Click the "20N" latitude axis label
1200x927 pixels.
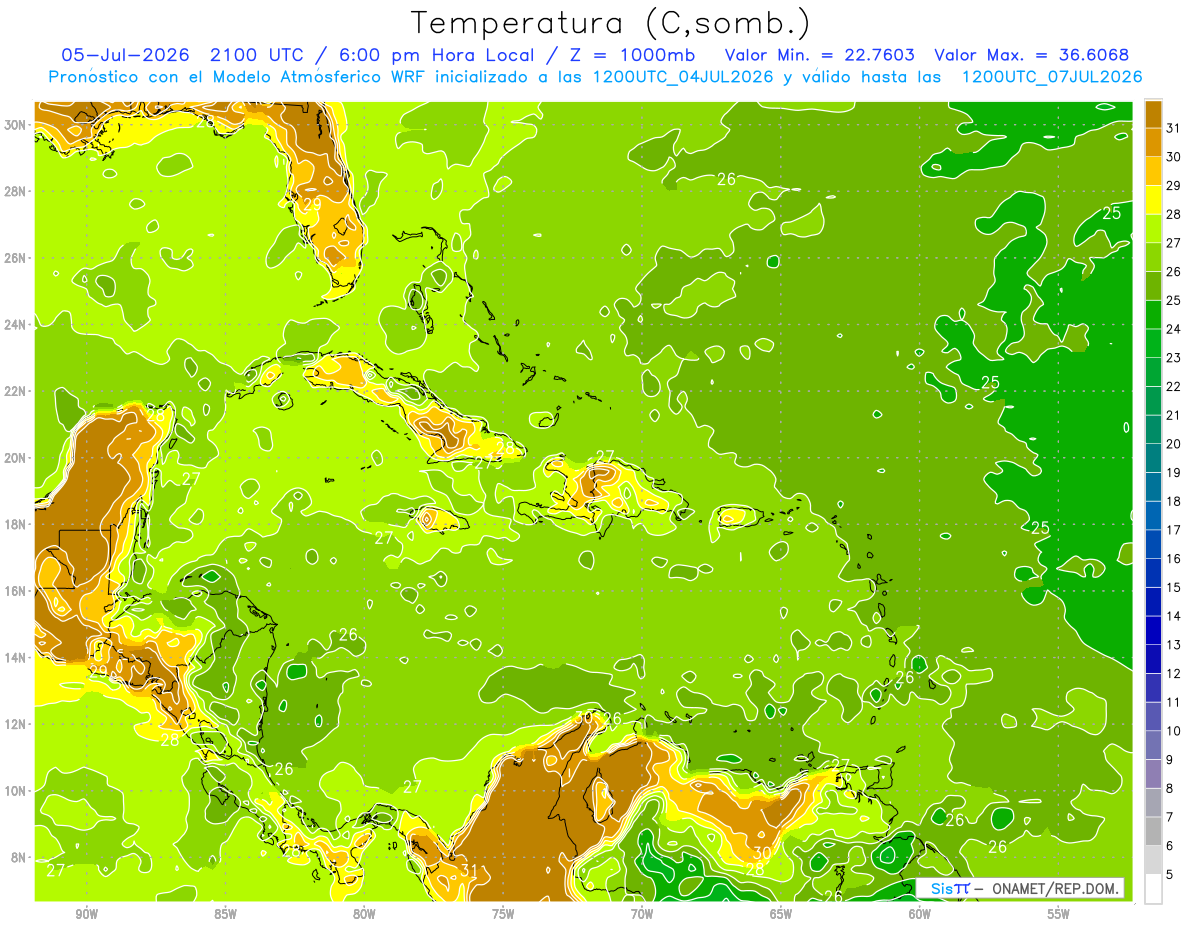click(x=15, y=458)
